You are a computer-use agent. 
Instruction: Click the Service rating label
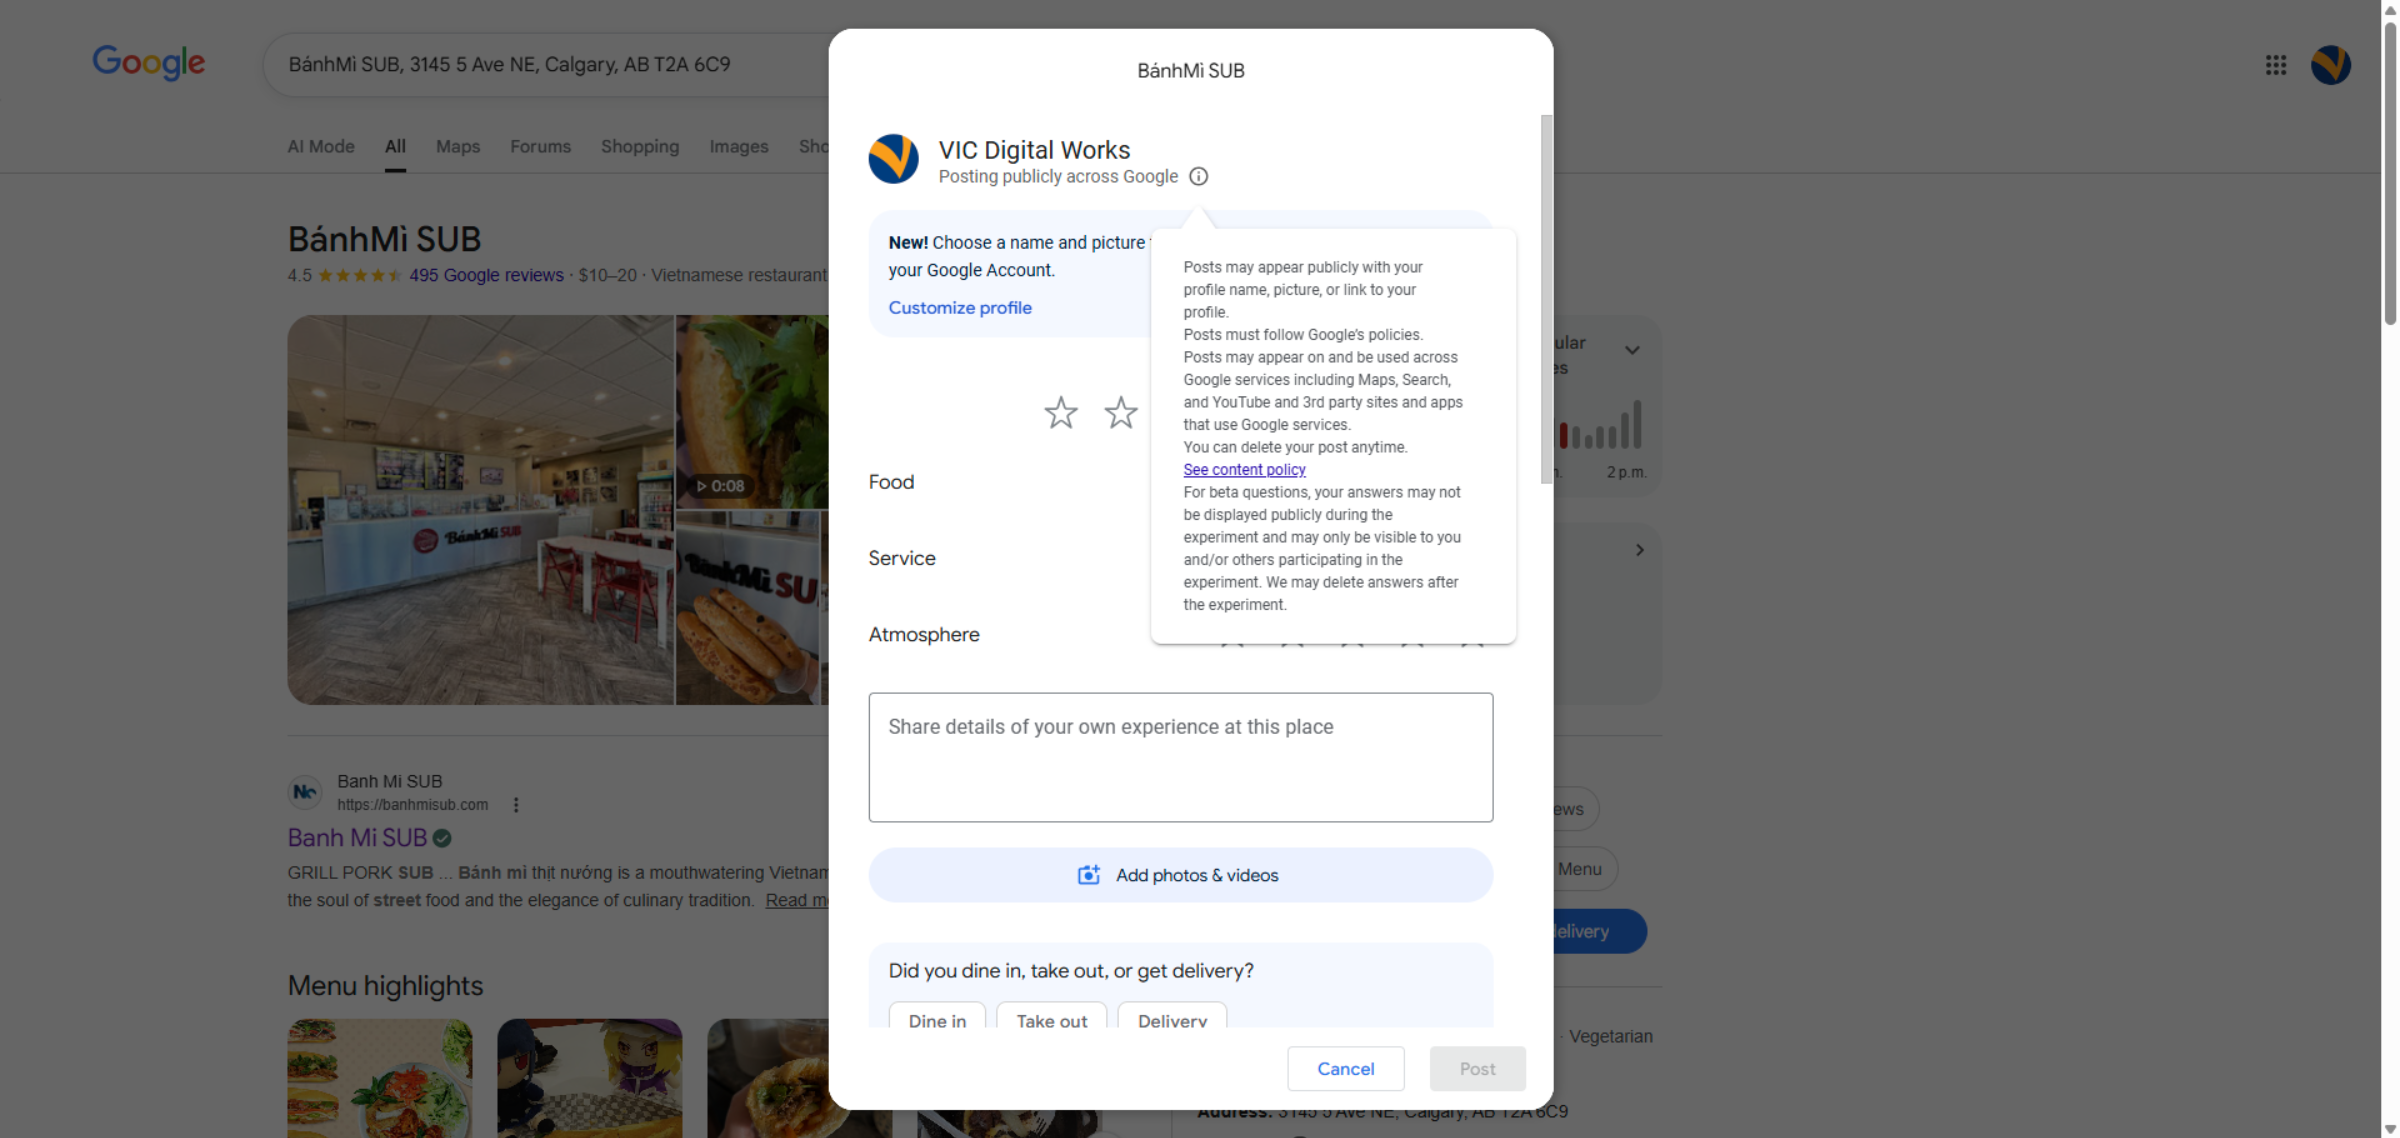point(902,558)
